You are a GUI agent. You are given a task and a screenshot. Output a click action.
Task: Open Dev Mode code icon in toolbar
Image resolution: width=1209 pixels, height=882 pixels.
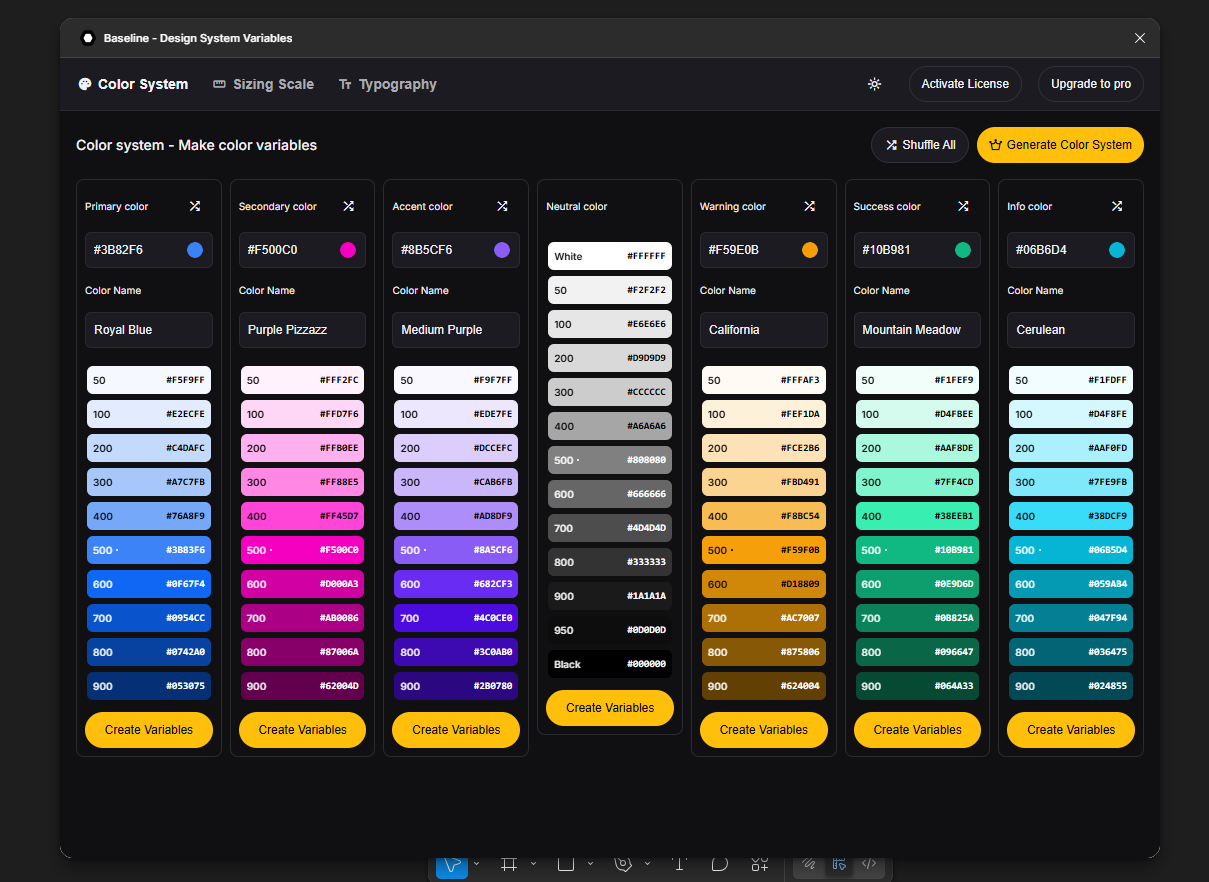tap(869, 864)
